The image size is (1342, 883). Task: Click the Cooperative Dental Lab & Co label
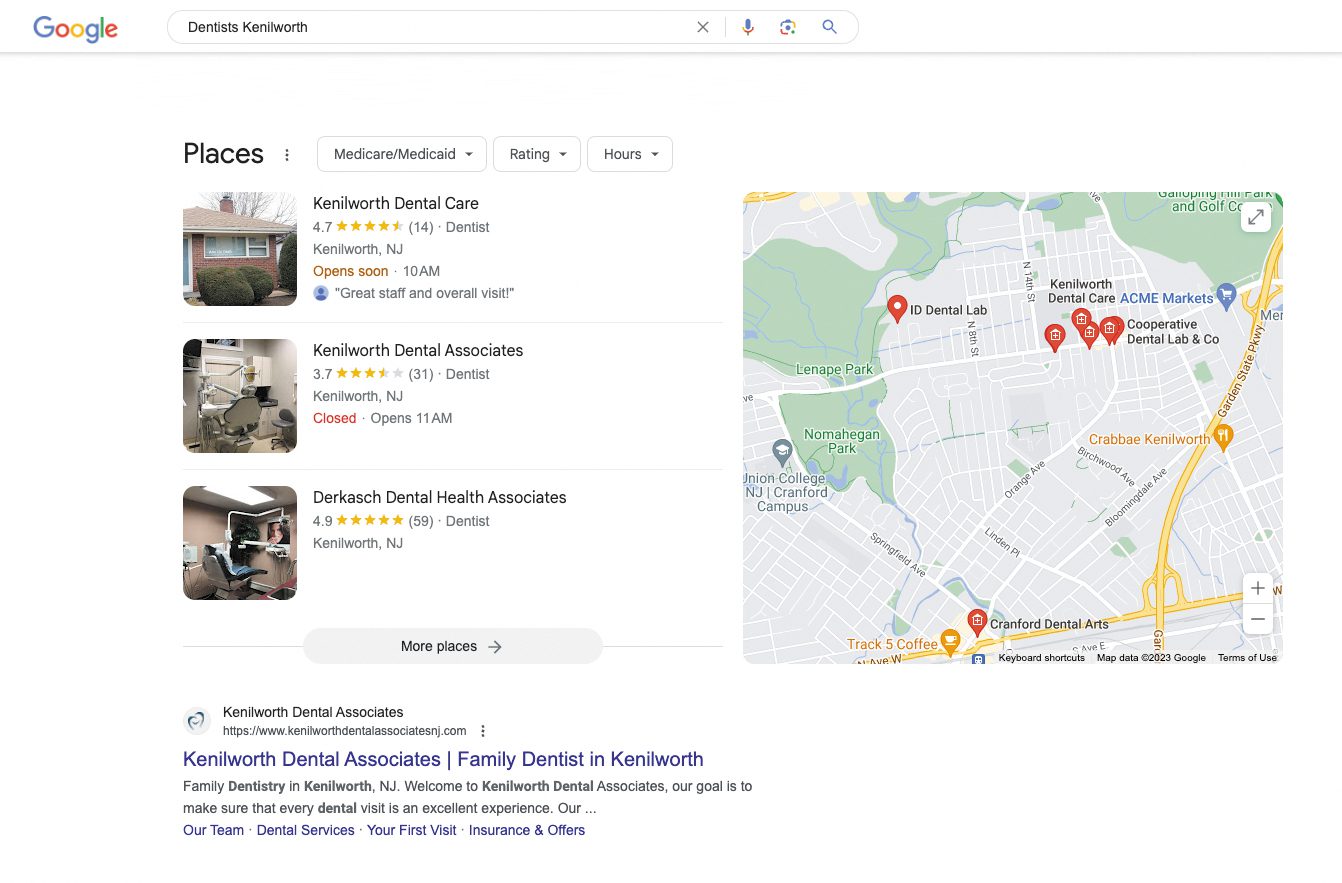1173,331
